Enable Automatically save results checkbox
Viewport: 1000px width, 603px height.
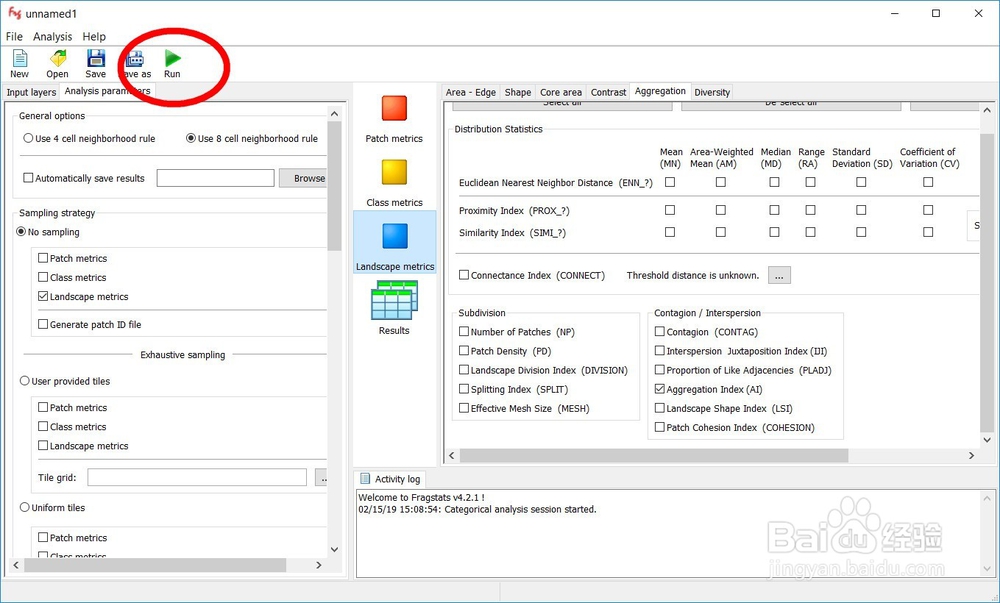pos(28,178)
